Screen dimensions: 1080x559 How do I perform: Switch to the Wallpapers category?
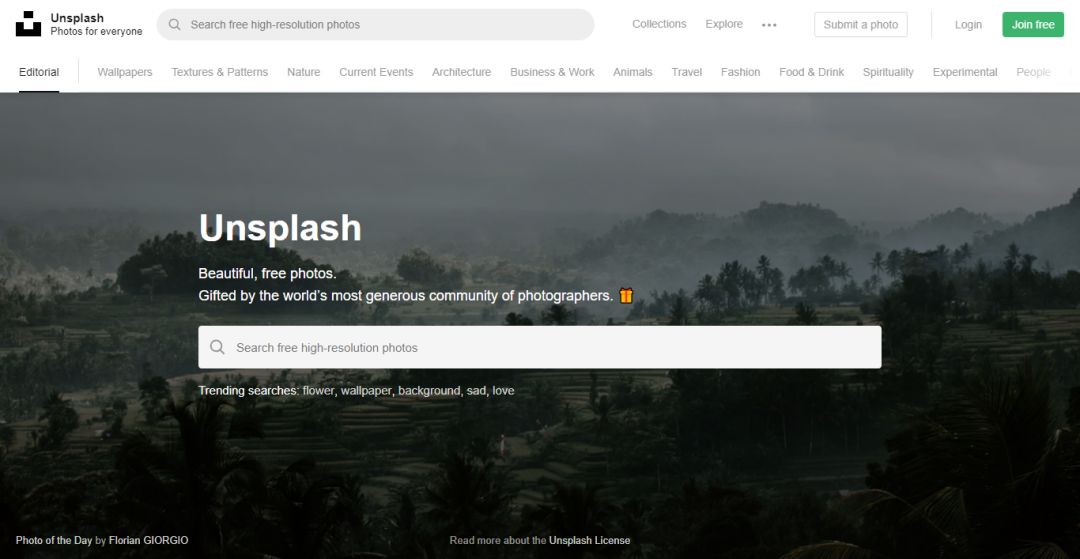tap(125, 72)
